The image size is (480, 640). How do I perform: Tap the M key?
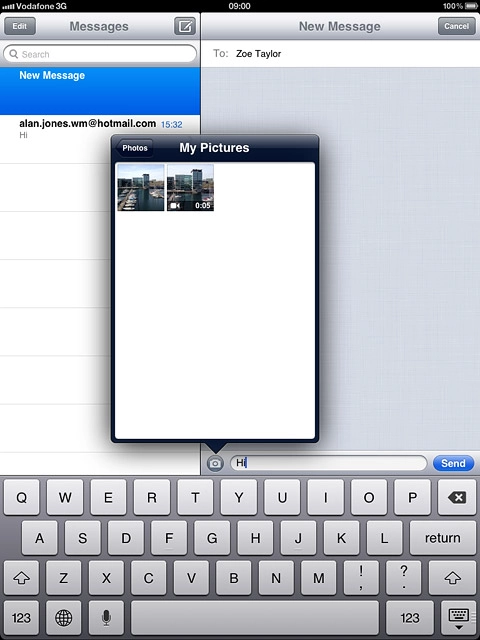(x=318, y=578)
